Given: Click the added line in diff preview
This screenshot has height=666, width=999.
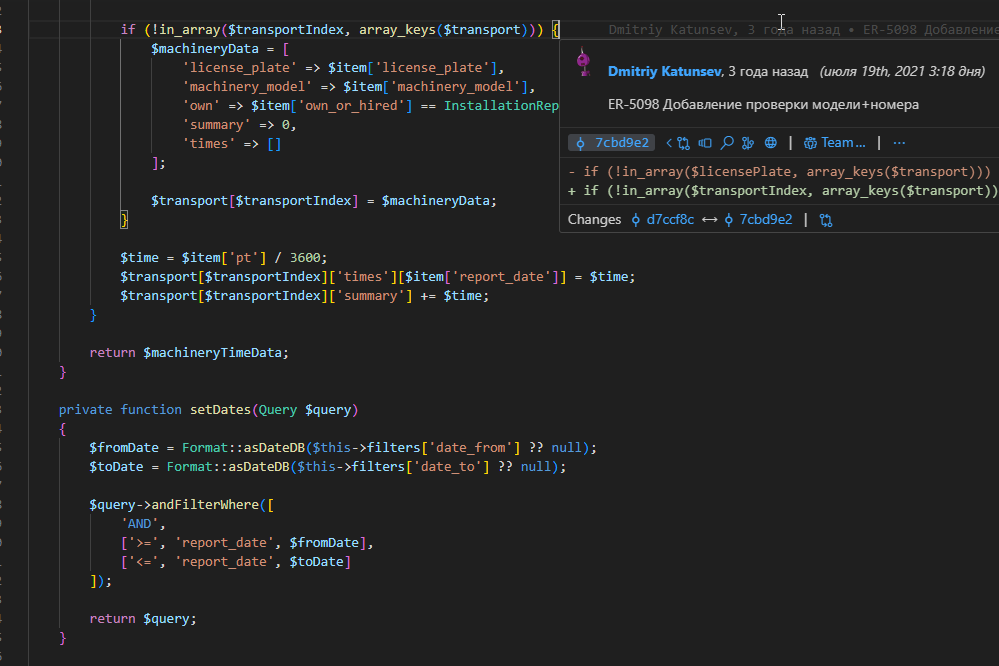Looking at the screenshot, I should [x=782, y=191].
